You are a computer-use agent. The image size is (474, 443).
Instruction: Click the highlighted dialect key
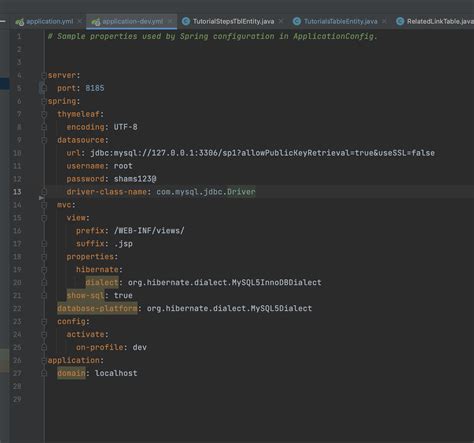coord(102,283)
